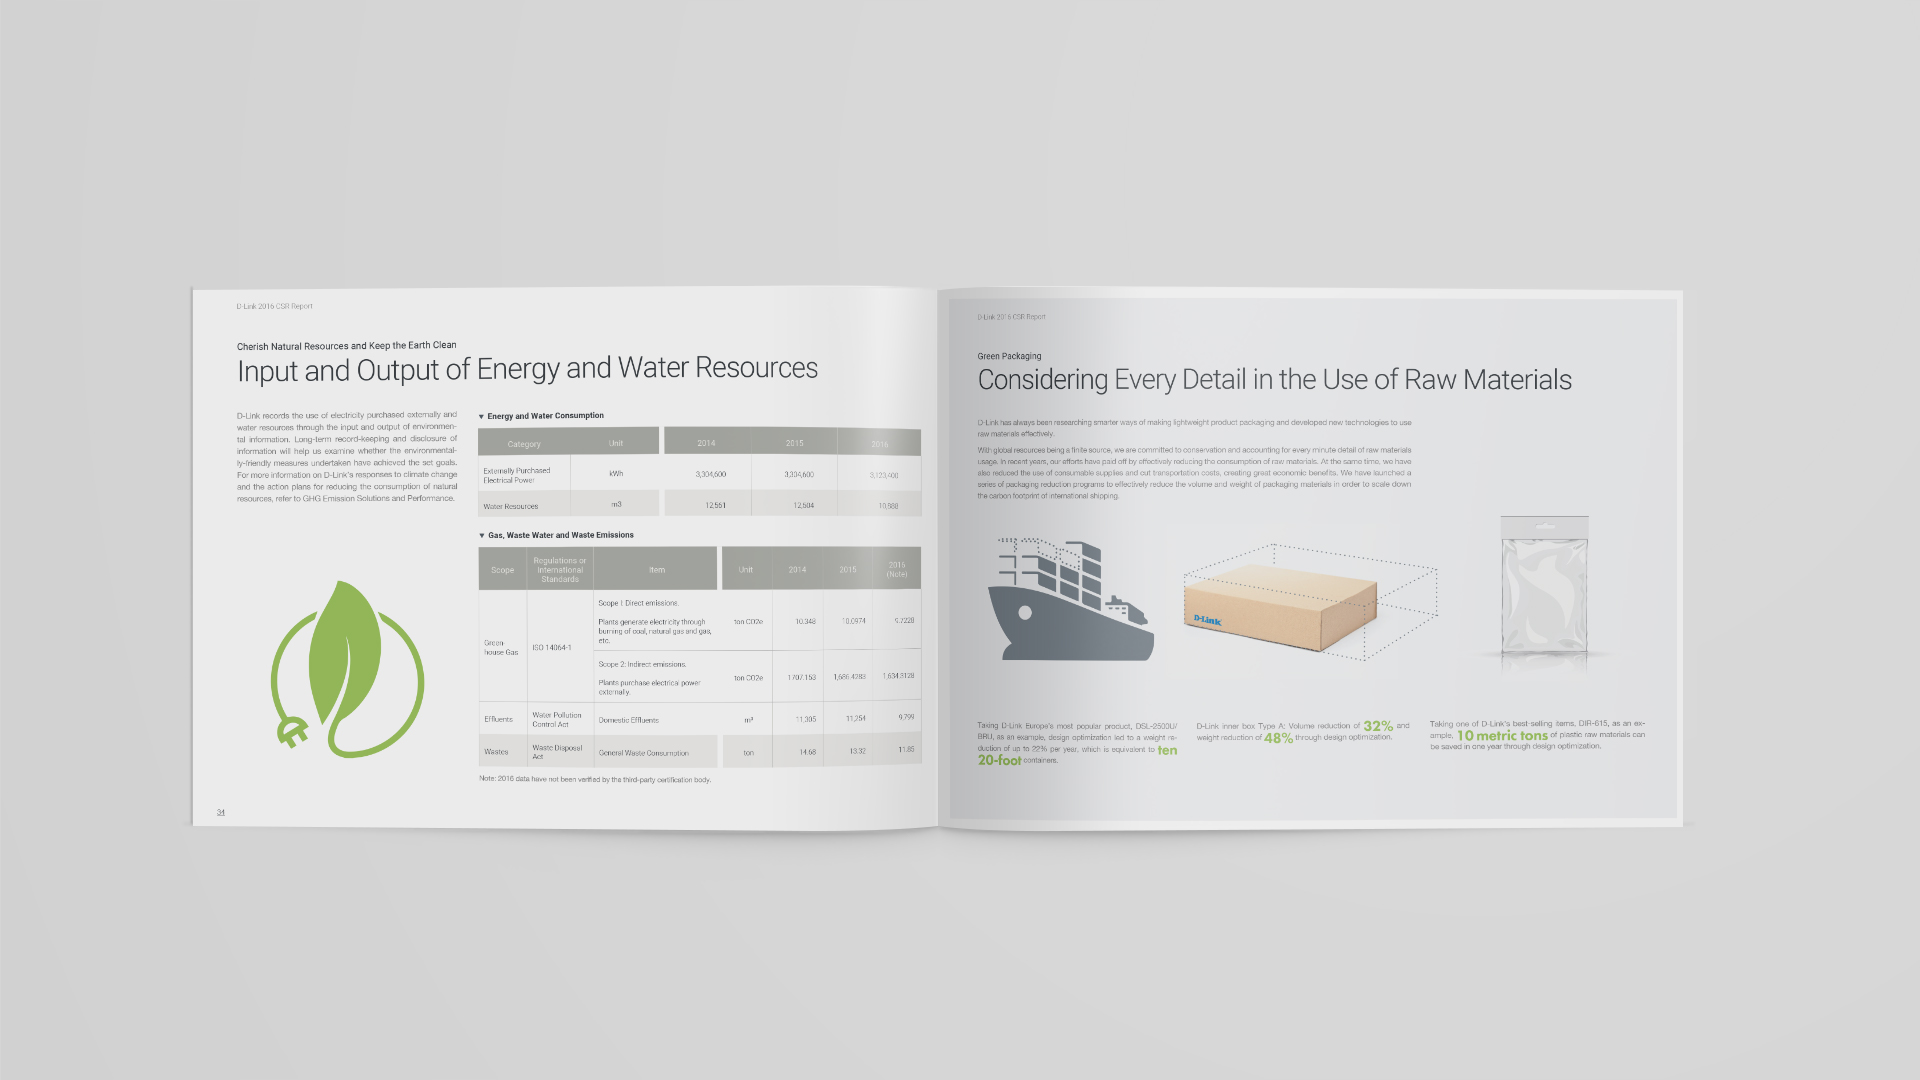This screenshot has width=1920, height=1080.
Task: Click the 'Scope' column header
Action: (502, 570)
